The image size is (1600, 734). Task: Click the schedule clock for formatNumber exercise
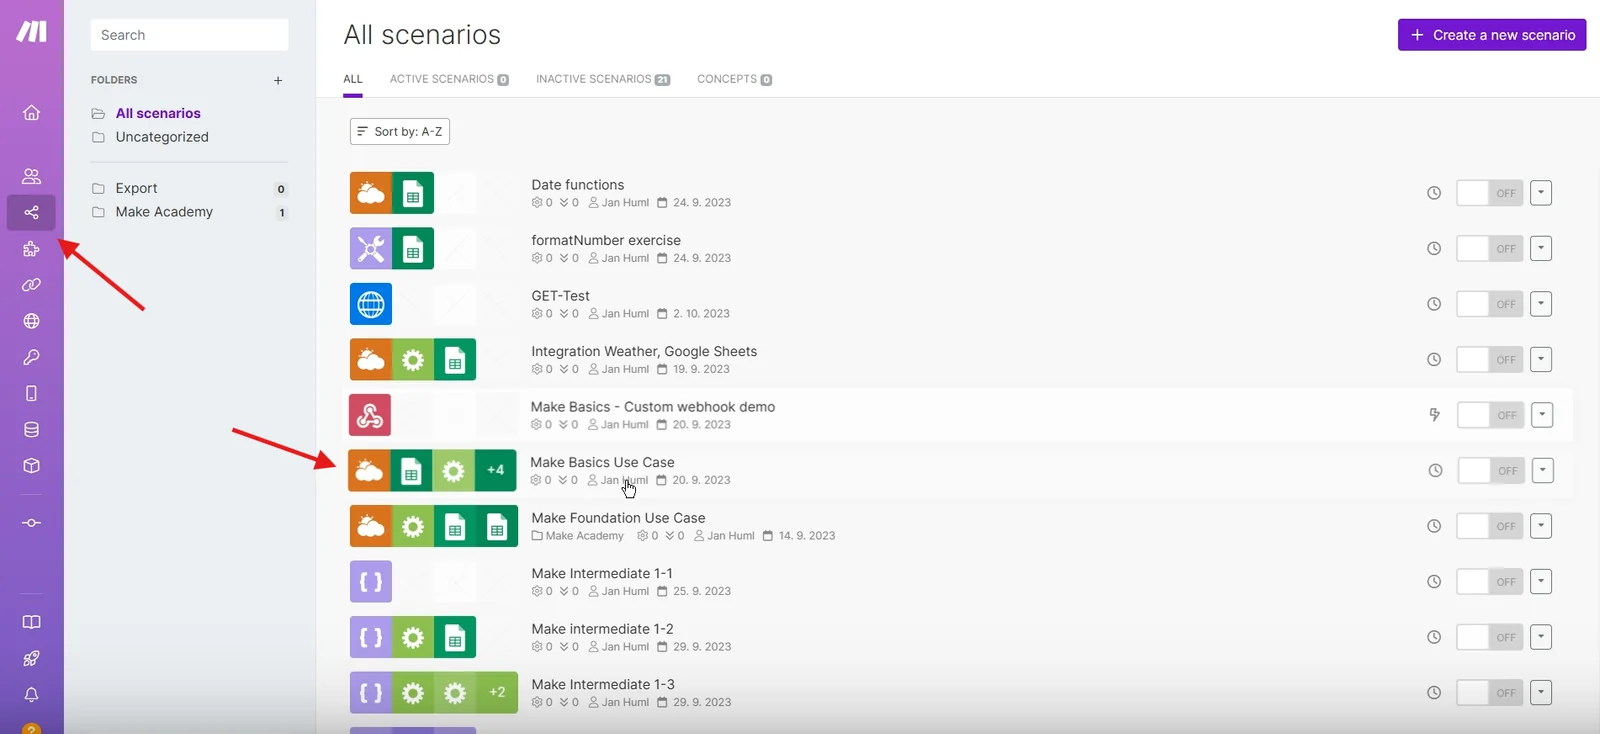1434,248
